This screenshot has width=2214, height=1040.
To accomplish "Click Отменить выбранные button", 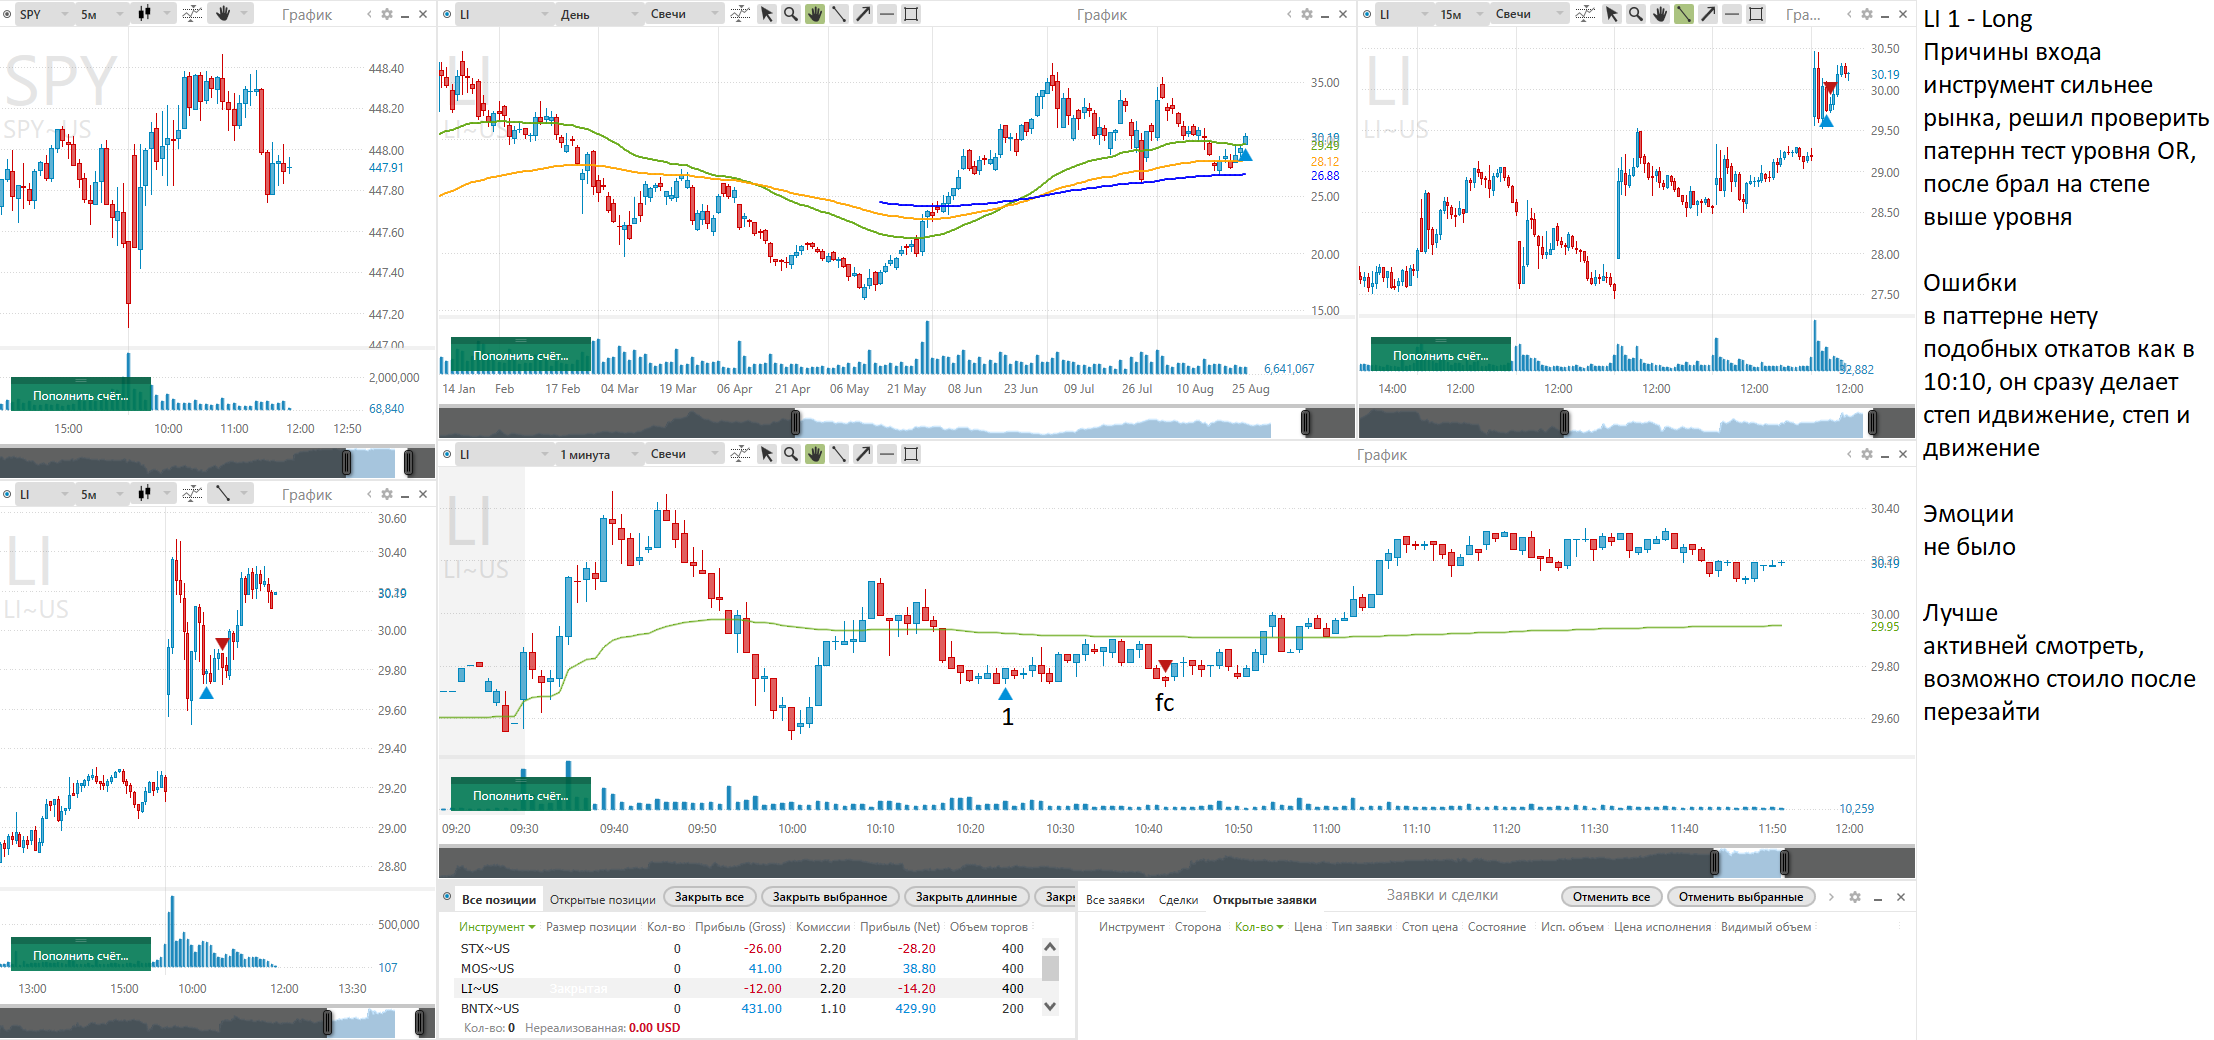I will [1741, 897].
